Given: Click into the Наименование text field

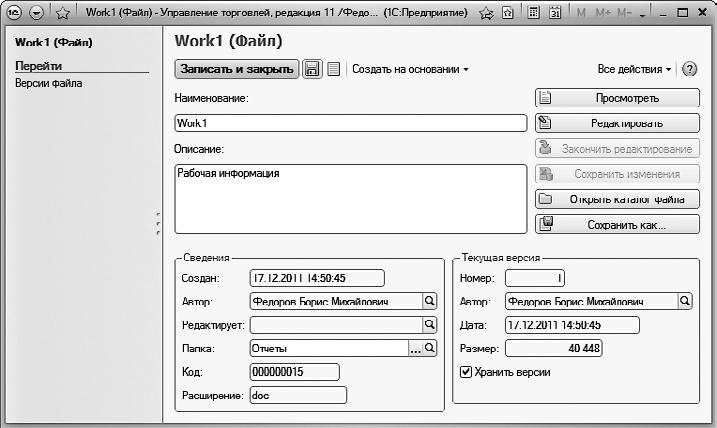Looking at the screenshot, I should pos(350,123).
